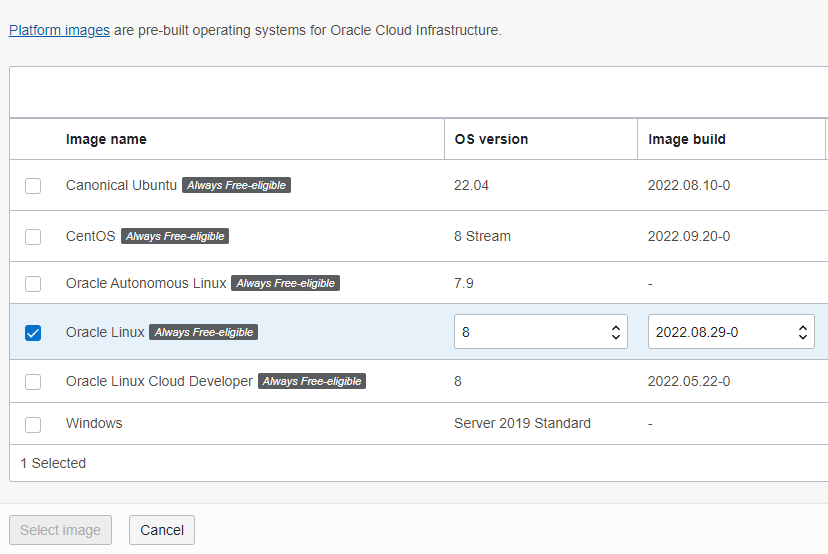
Task: Click the Server 2019 Standard cell
Action: pyautogui.click(x=522, y=423)
